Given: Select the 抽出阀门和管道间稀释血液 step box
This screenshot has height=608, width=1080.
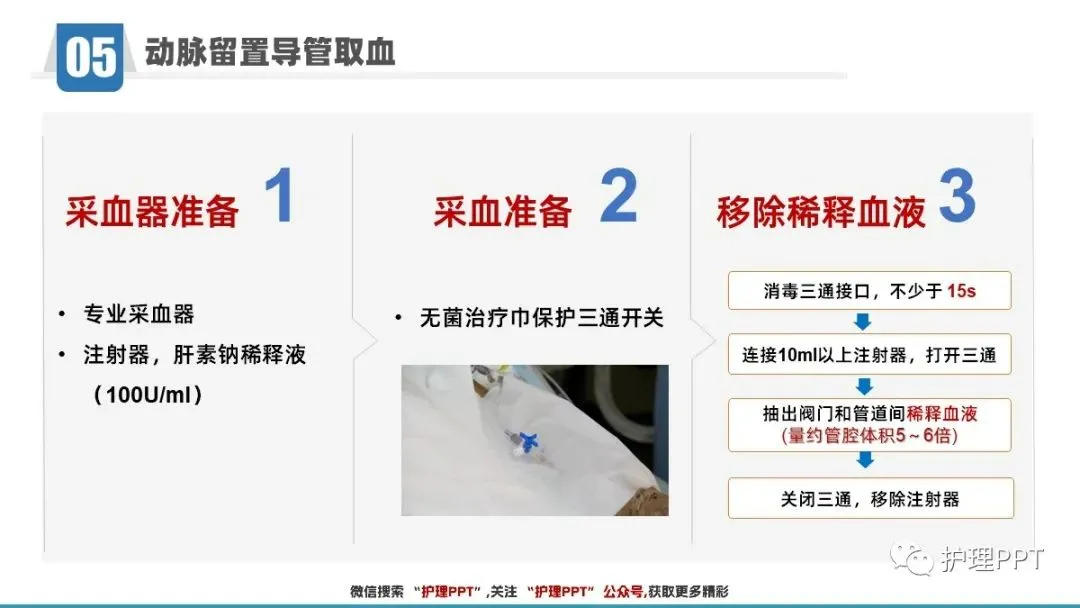Looking at the screenshot, I should pyautogui.click(x=869, y=424).
